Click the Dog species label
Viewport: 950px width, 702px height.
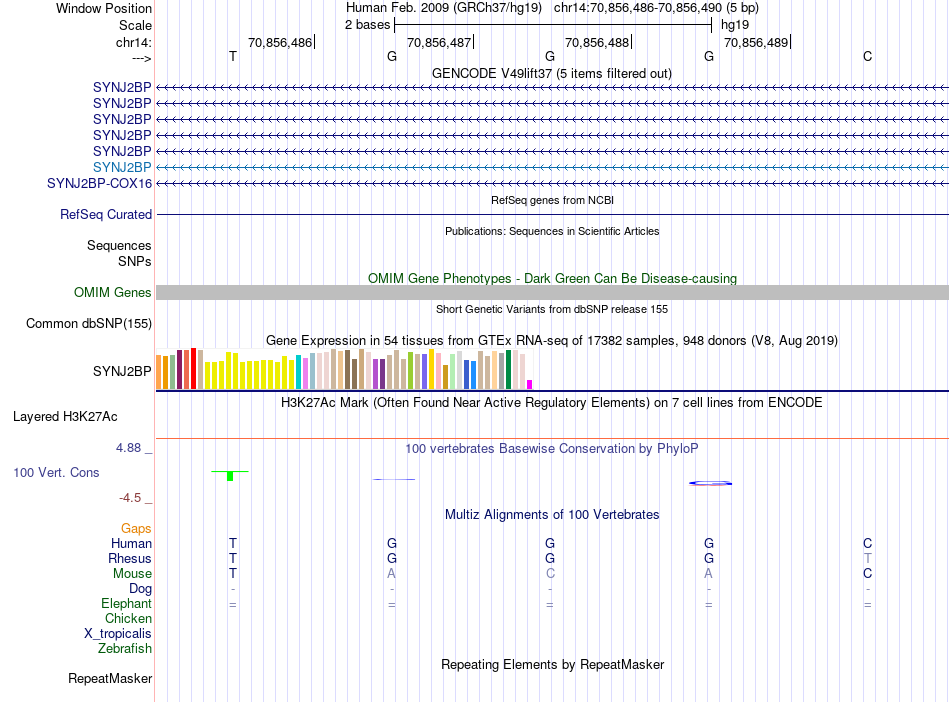tap(140, 589)
